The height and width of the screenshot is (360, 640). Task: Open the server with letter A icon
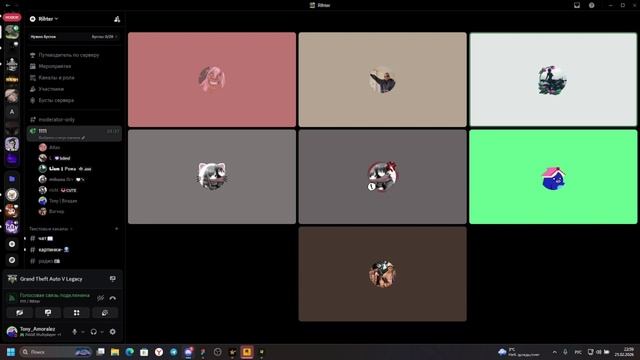12,111
